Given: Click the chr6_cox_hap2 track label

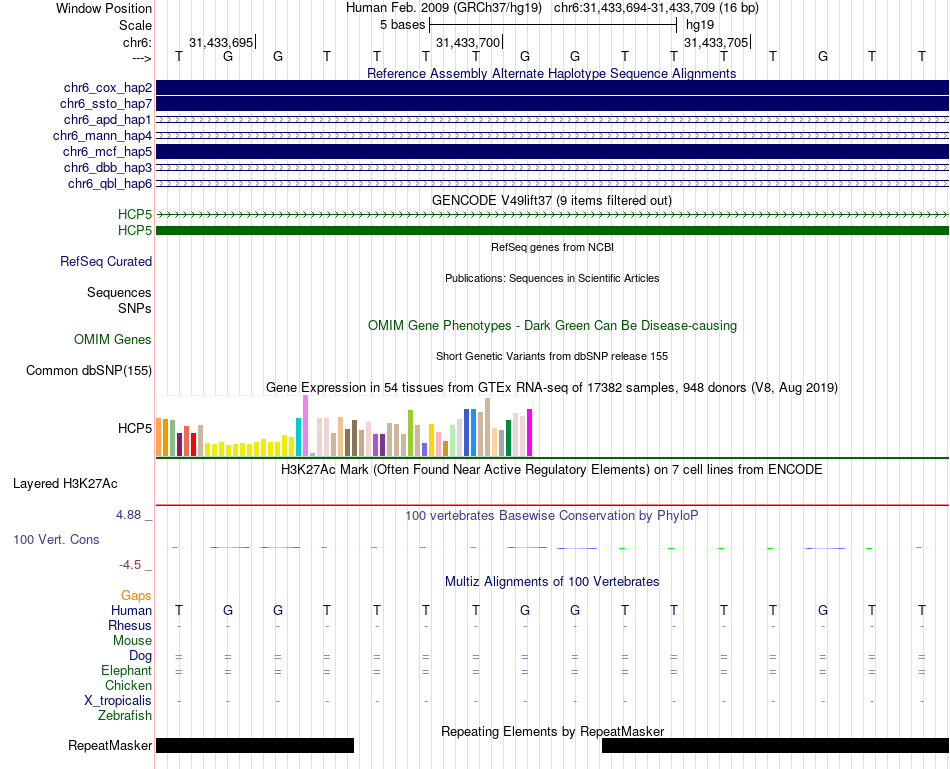Looking at the screenshot, I should (108, 88).
